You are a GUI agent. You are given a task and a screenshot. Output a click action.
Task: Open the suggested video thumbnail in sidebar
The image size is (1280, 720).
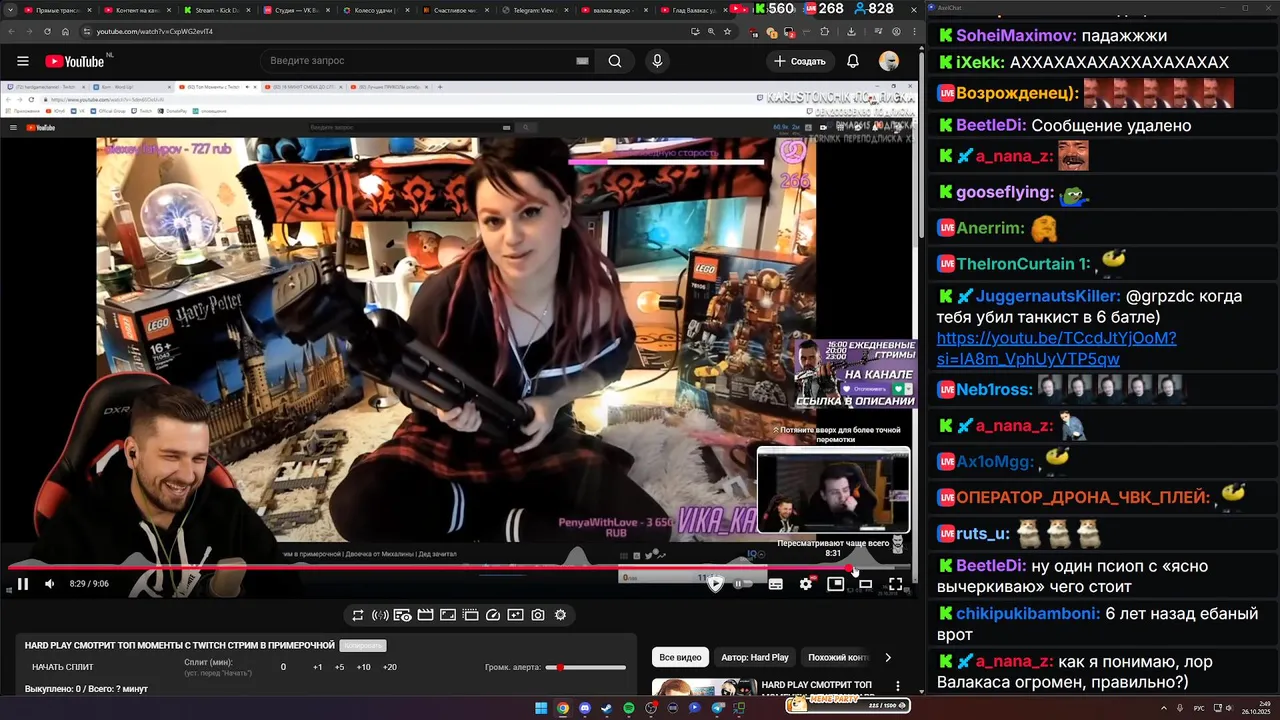click(704, 688)
